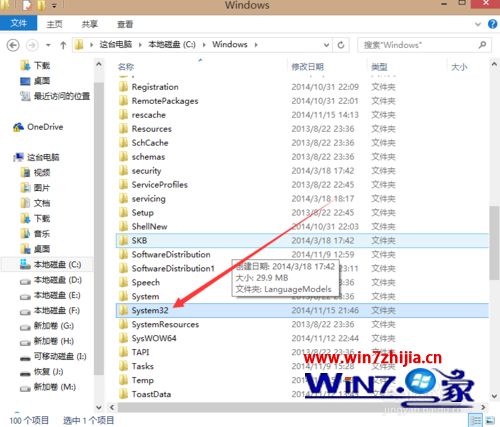Click the search magnifier icon
This screenshot has width=500, height=427.
[482, 45]
